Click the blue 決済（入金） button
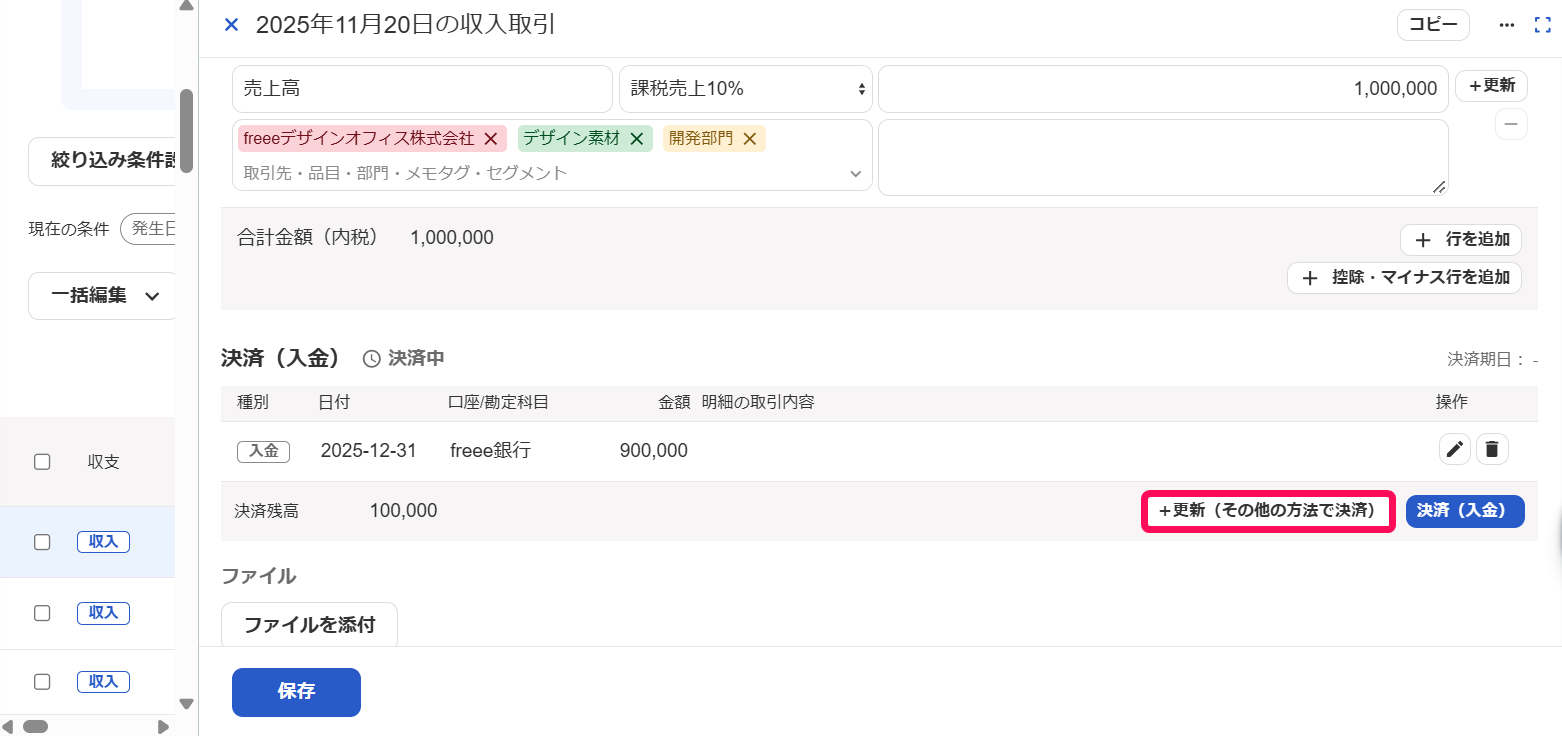1562x736 pixels. 1465,511
